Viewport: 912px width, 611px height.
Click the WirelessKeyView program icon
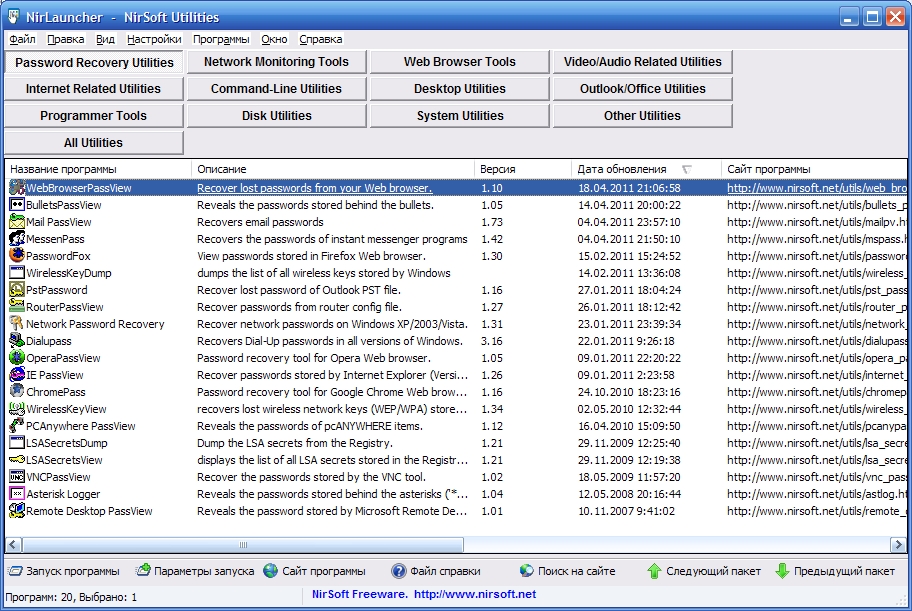point(17,408)
